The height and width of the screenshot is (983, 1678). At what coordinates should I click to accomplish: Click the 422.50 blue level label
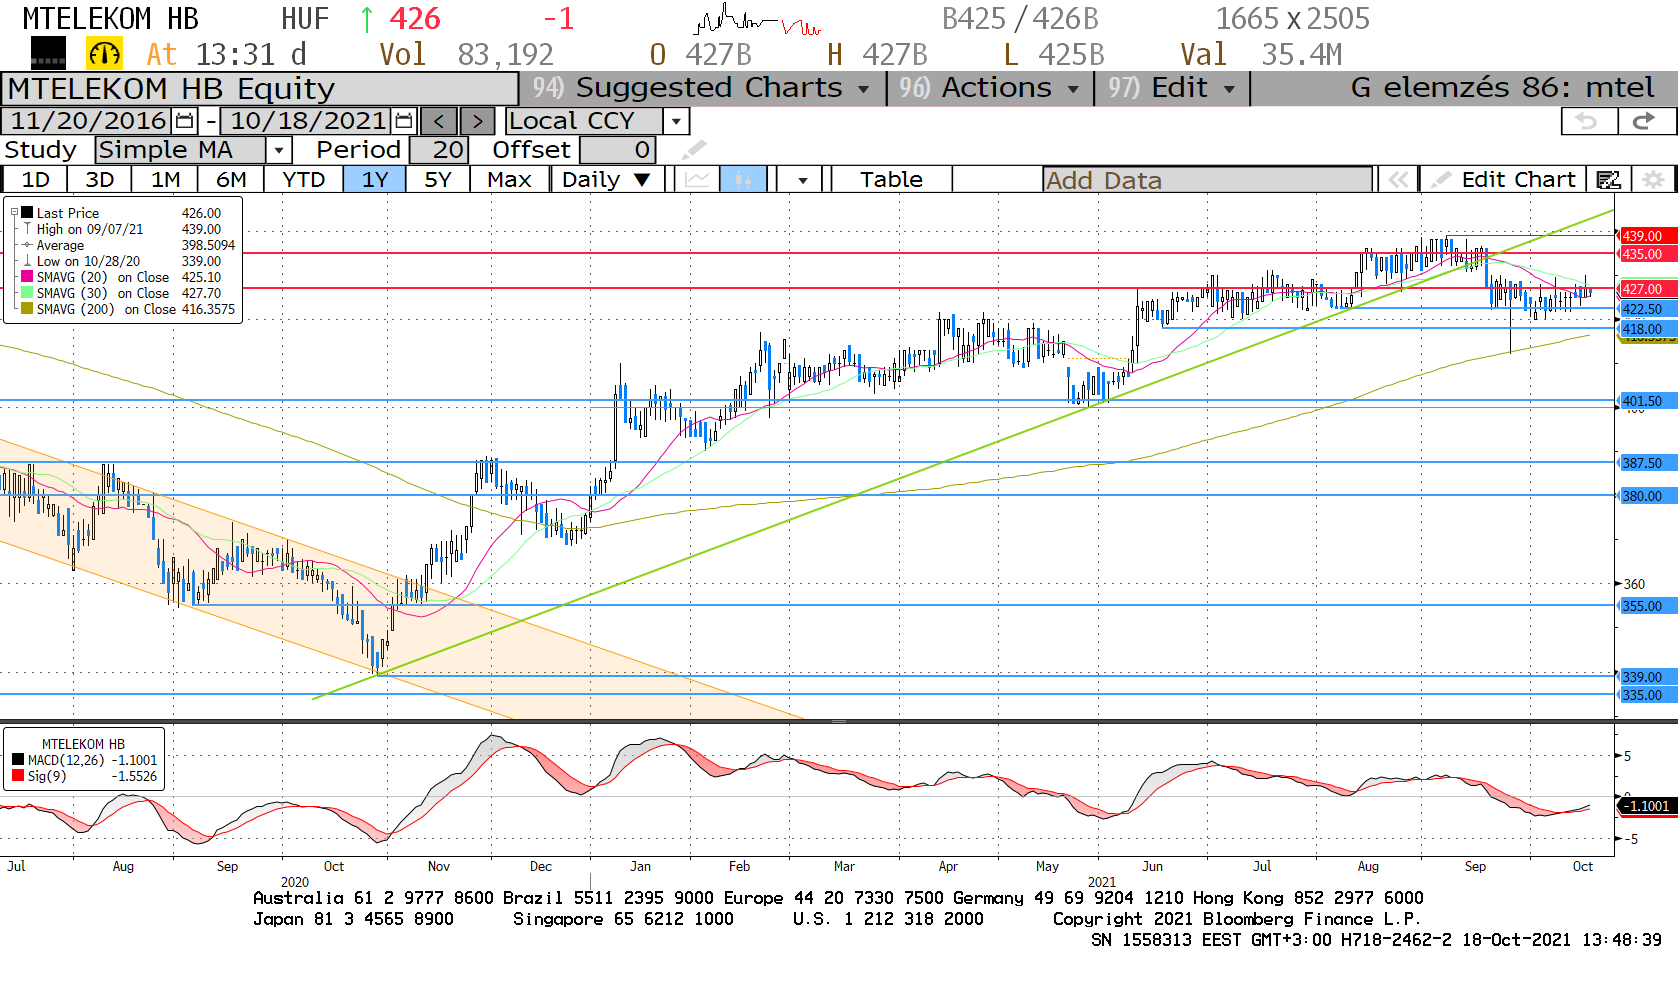pos(1646,309)
